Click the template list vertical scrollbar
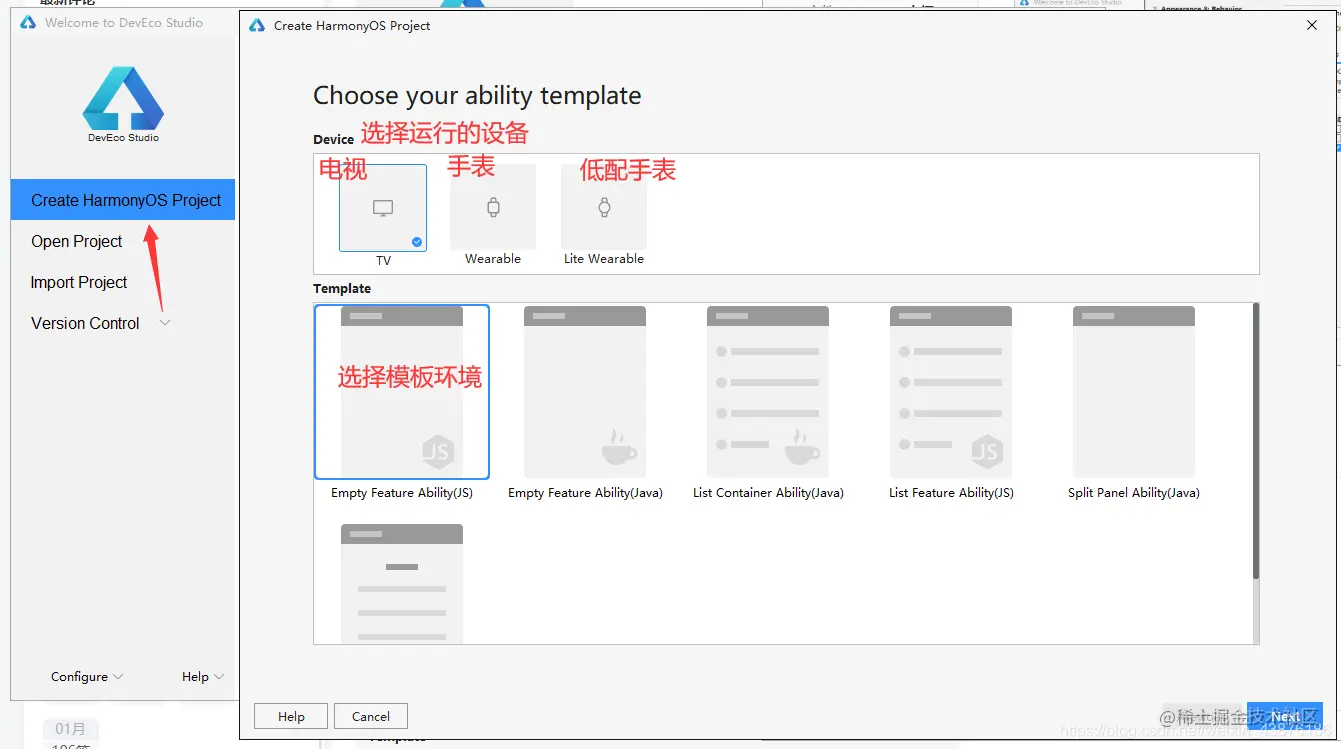Viewport: 1341px width, 749px height. coord(1256,440)
